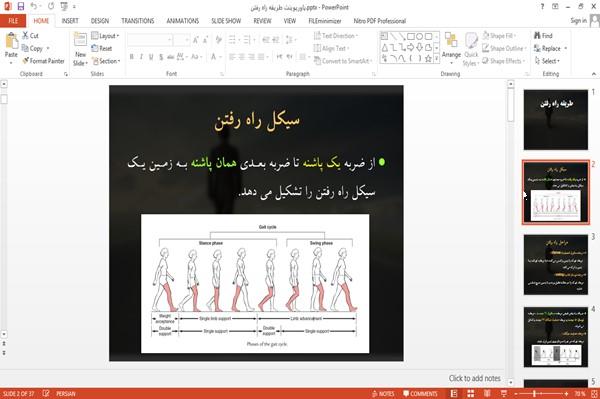Click the Arrange icon
This screenshot has height=399, width=600.
pos(451,41)
